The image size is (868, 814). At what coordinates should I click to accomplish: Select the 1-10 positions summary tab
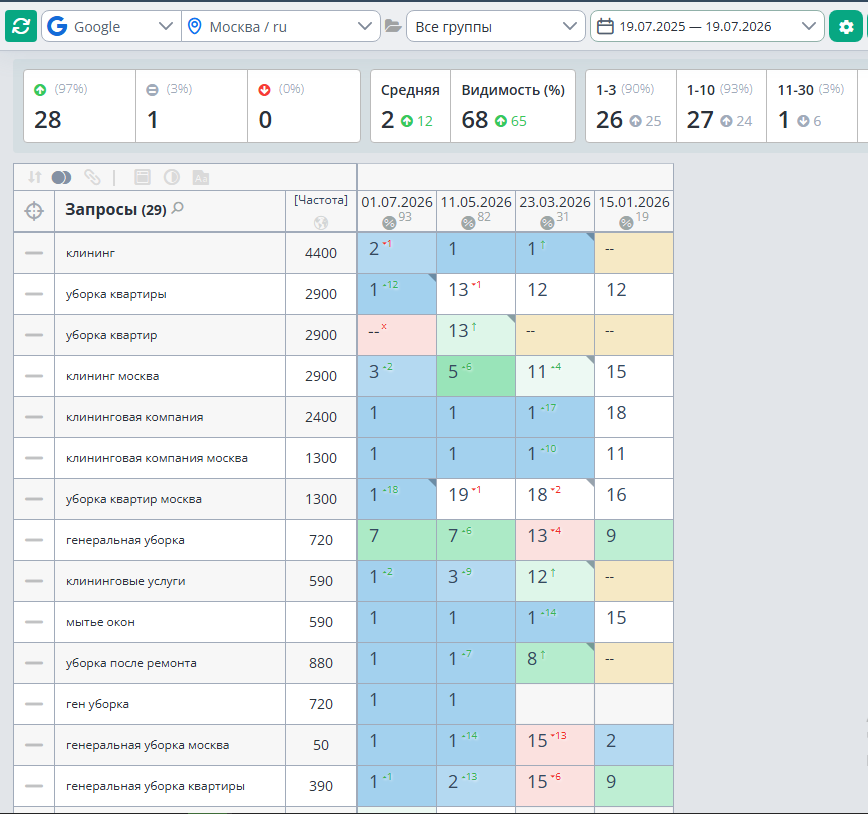click(721, 106)
